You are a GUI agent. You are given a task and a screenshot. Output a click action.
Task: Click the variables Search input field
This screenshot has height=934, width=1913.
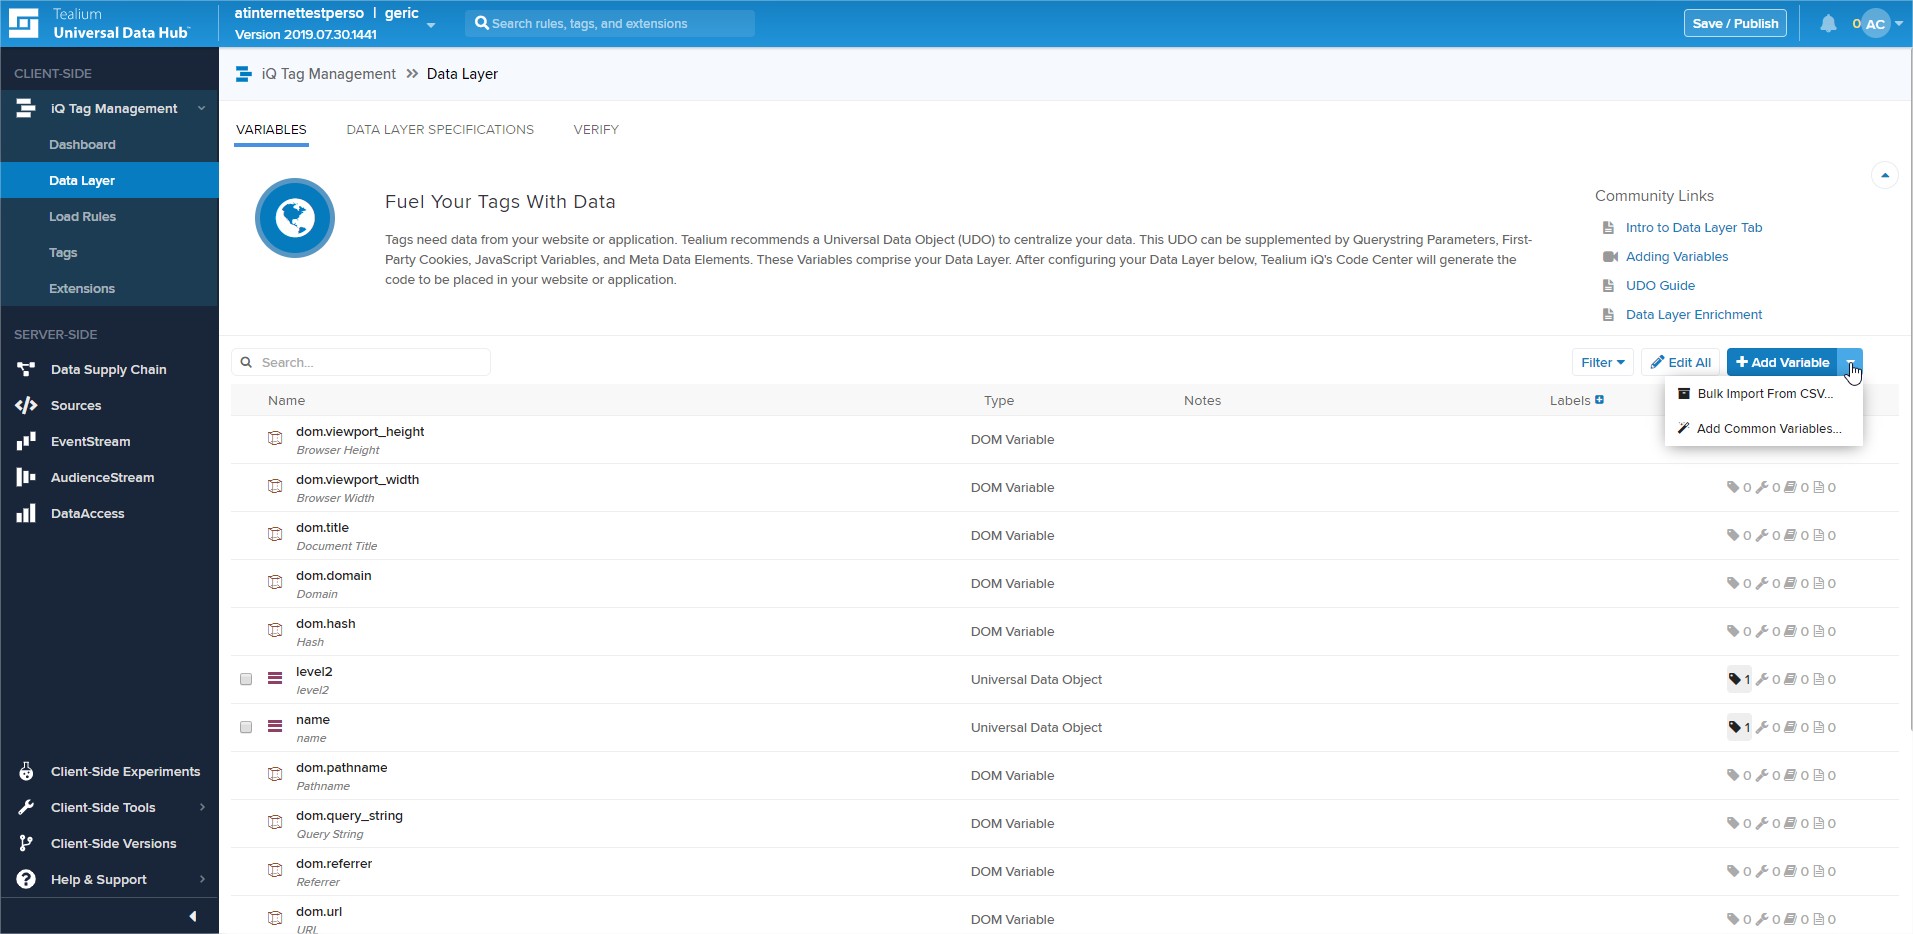[x=372, y=362]
